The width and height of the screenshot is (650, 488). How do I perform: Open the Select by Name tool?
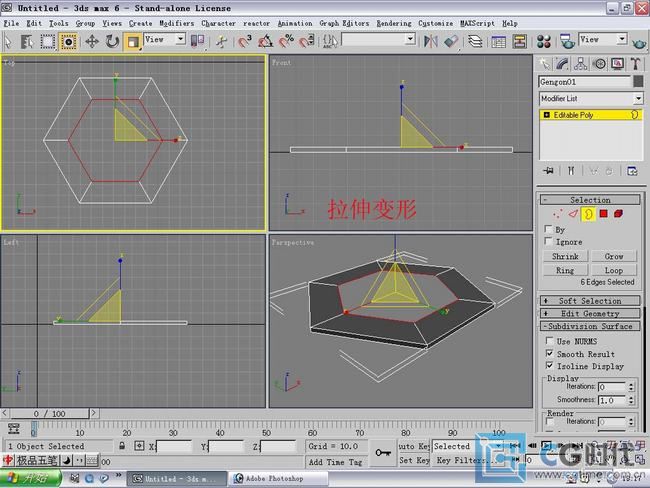click(x=27, y=41)
